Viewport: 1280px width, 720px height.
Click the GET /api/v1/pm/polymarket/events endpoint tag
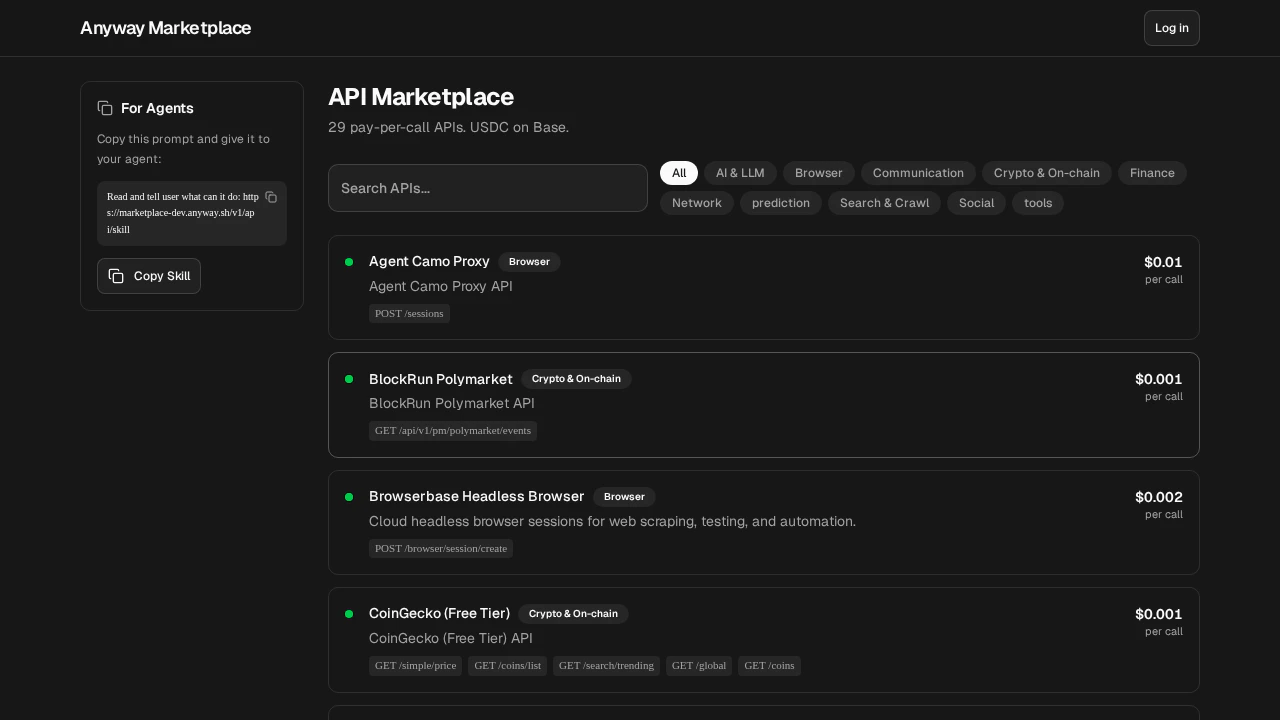453,431
